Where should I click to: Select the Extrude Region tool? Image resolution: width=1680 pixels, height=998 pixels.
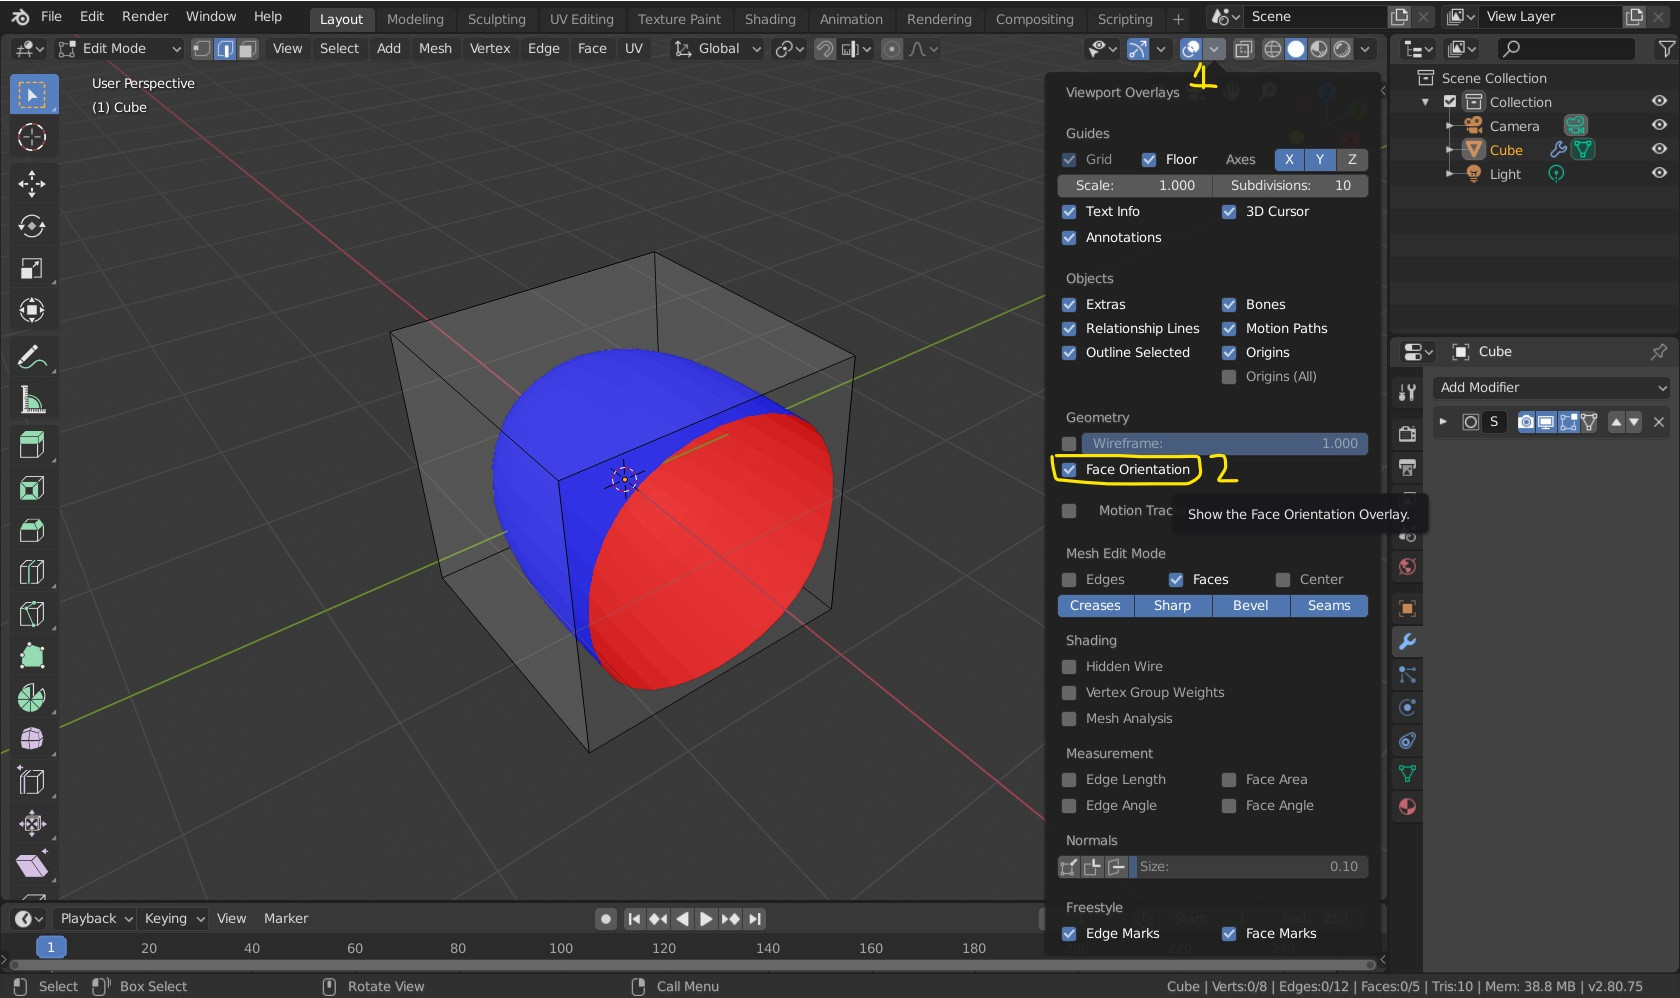click(x=32, y=444)
